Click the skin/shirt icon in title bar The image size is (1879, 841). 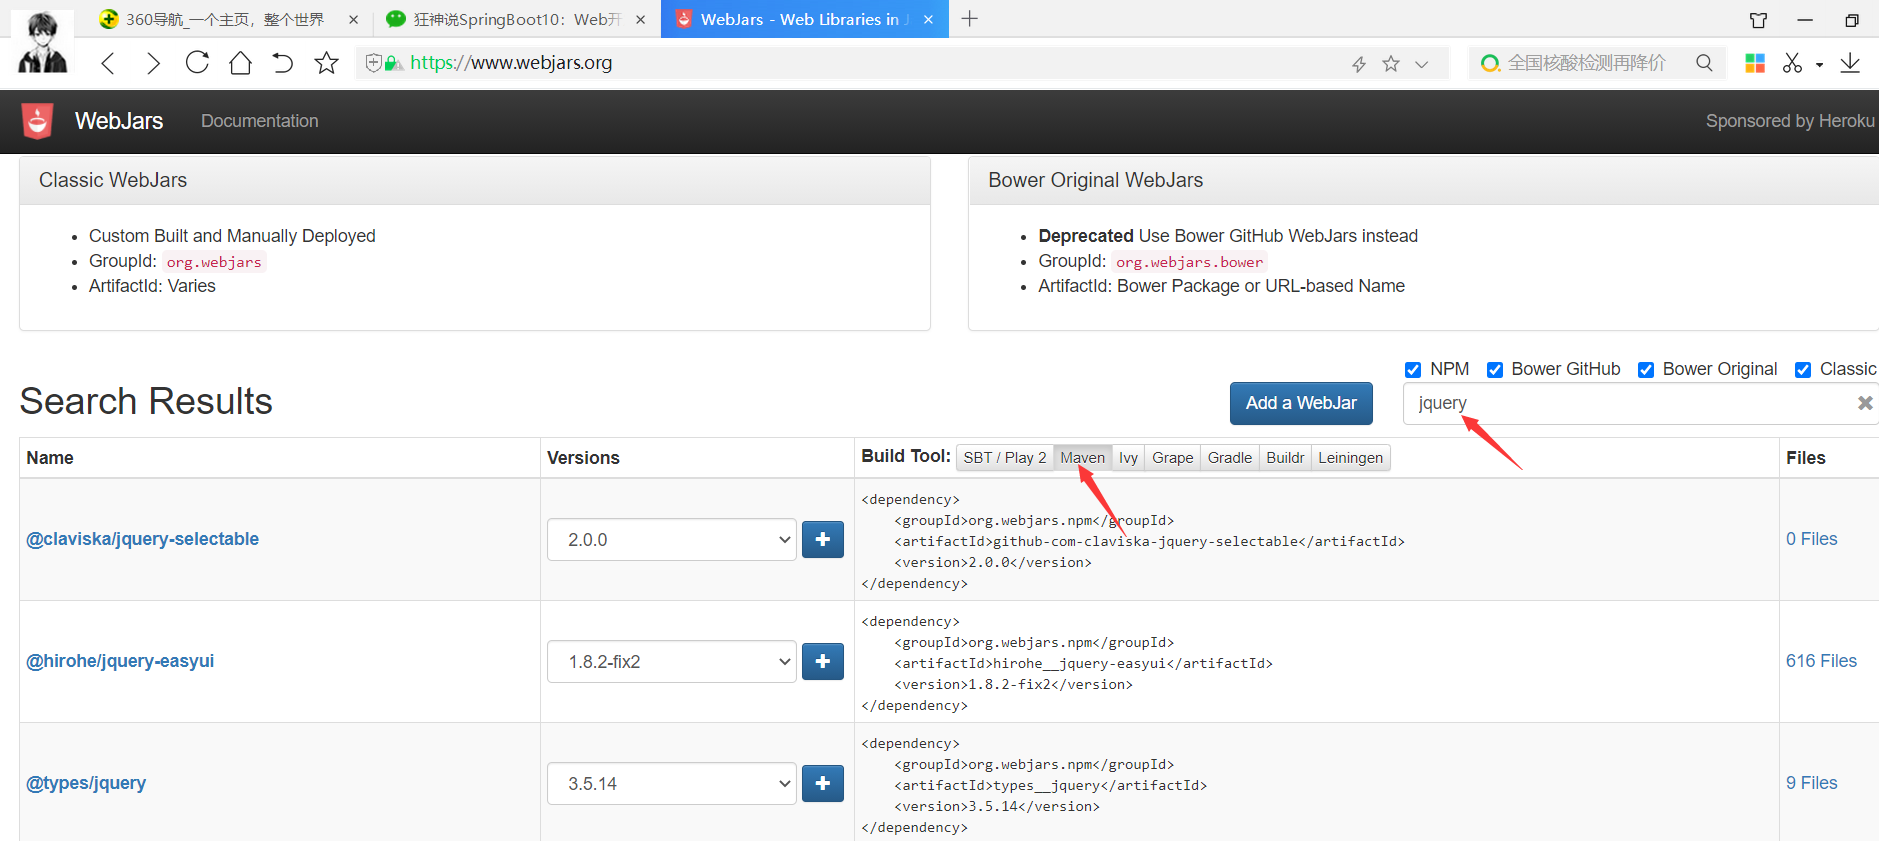pos(1758,20)
